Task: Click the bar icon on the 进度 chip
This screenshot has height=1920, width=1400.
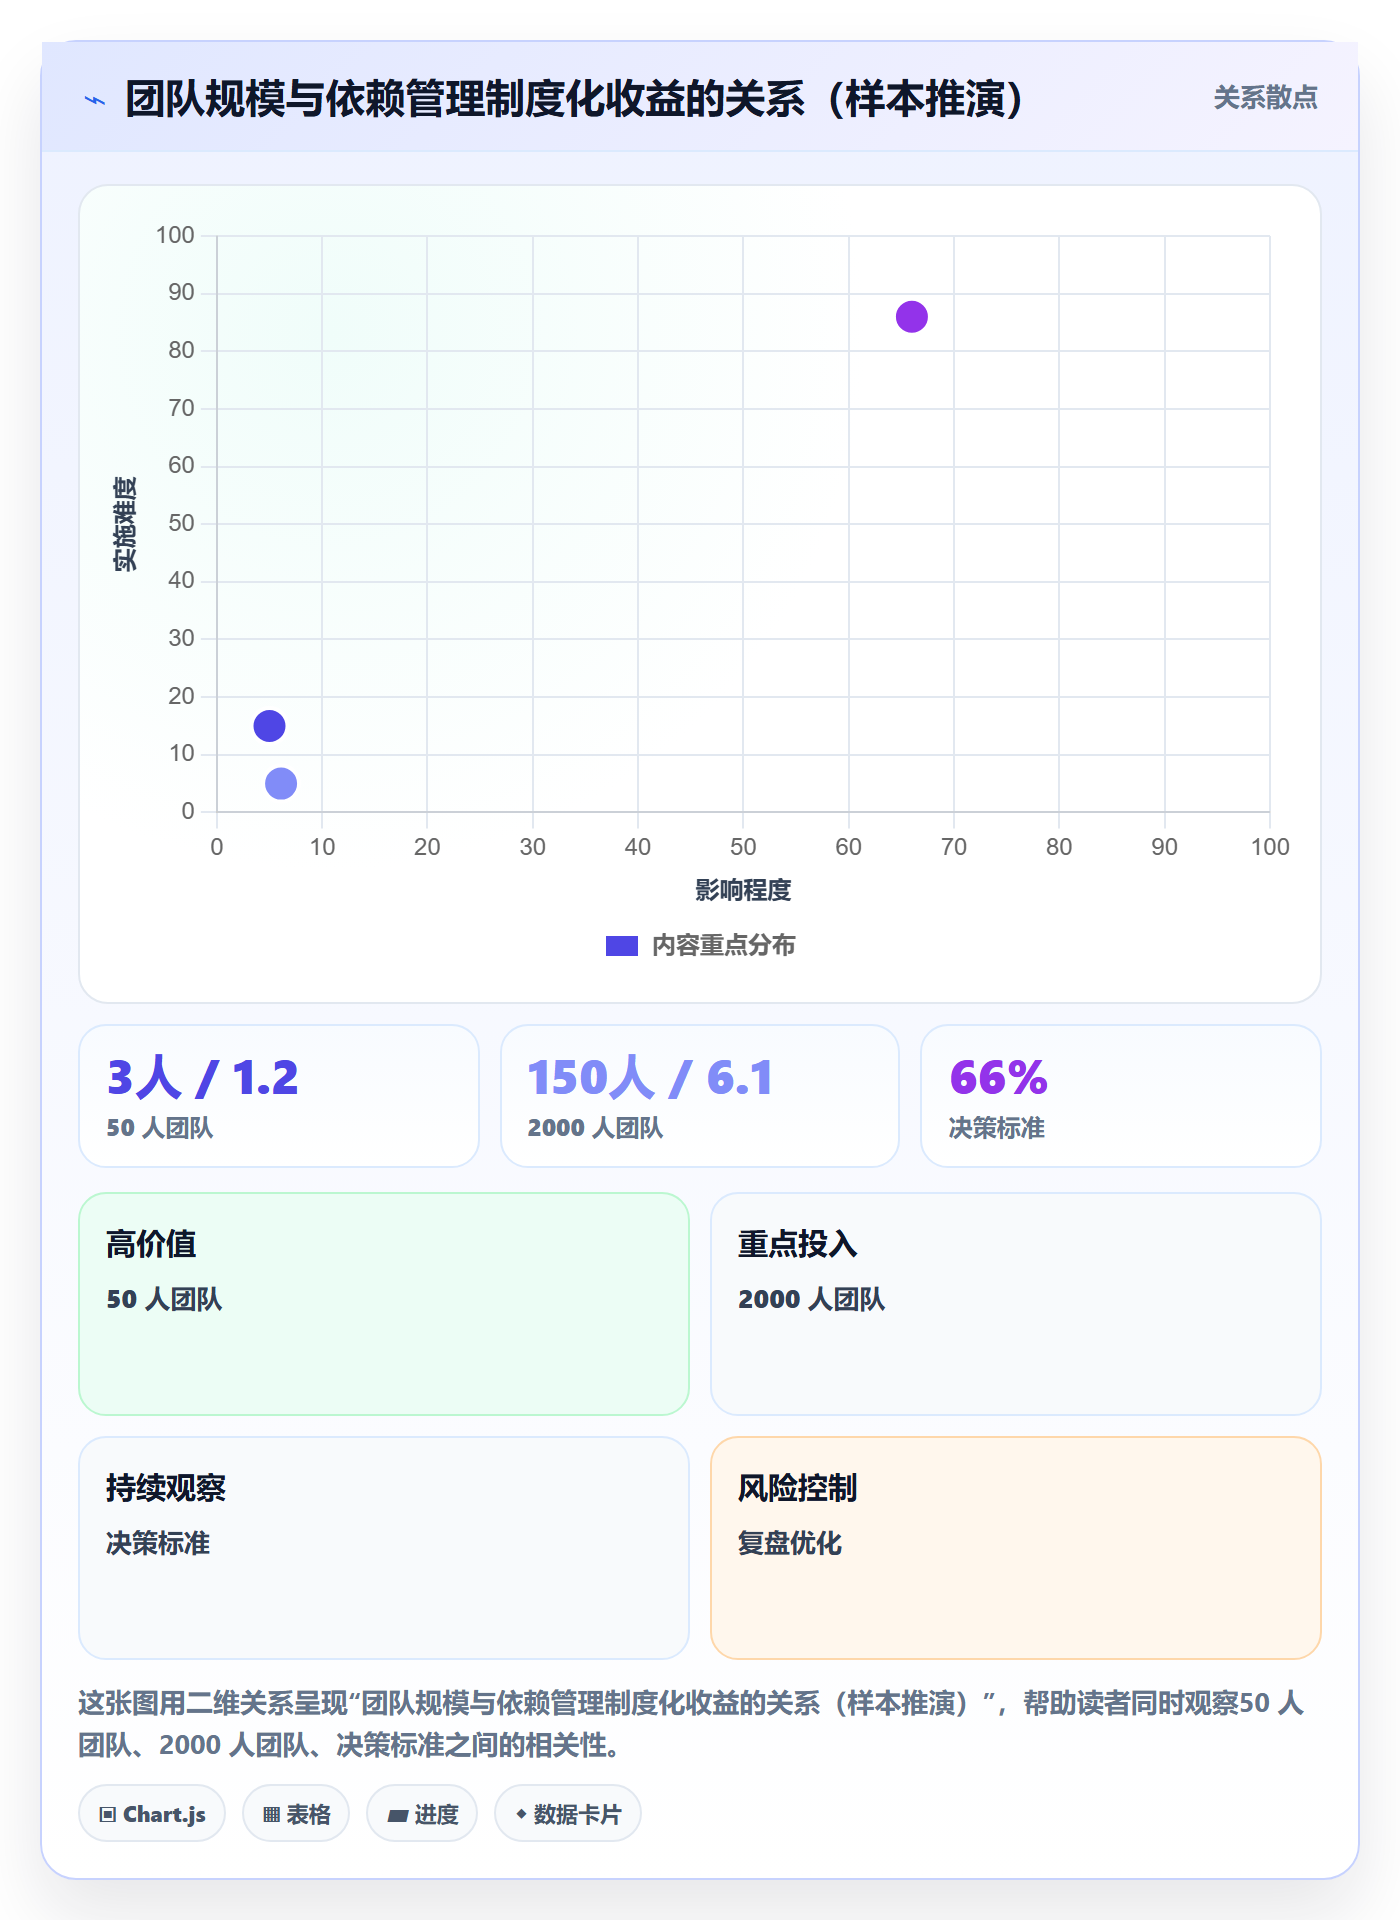Action: pyautogui.click(x=398, y=1816)
